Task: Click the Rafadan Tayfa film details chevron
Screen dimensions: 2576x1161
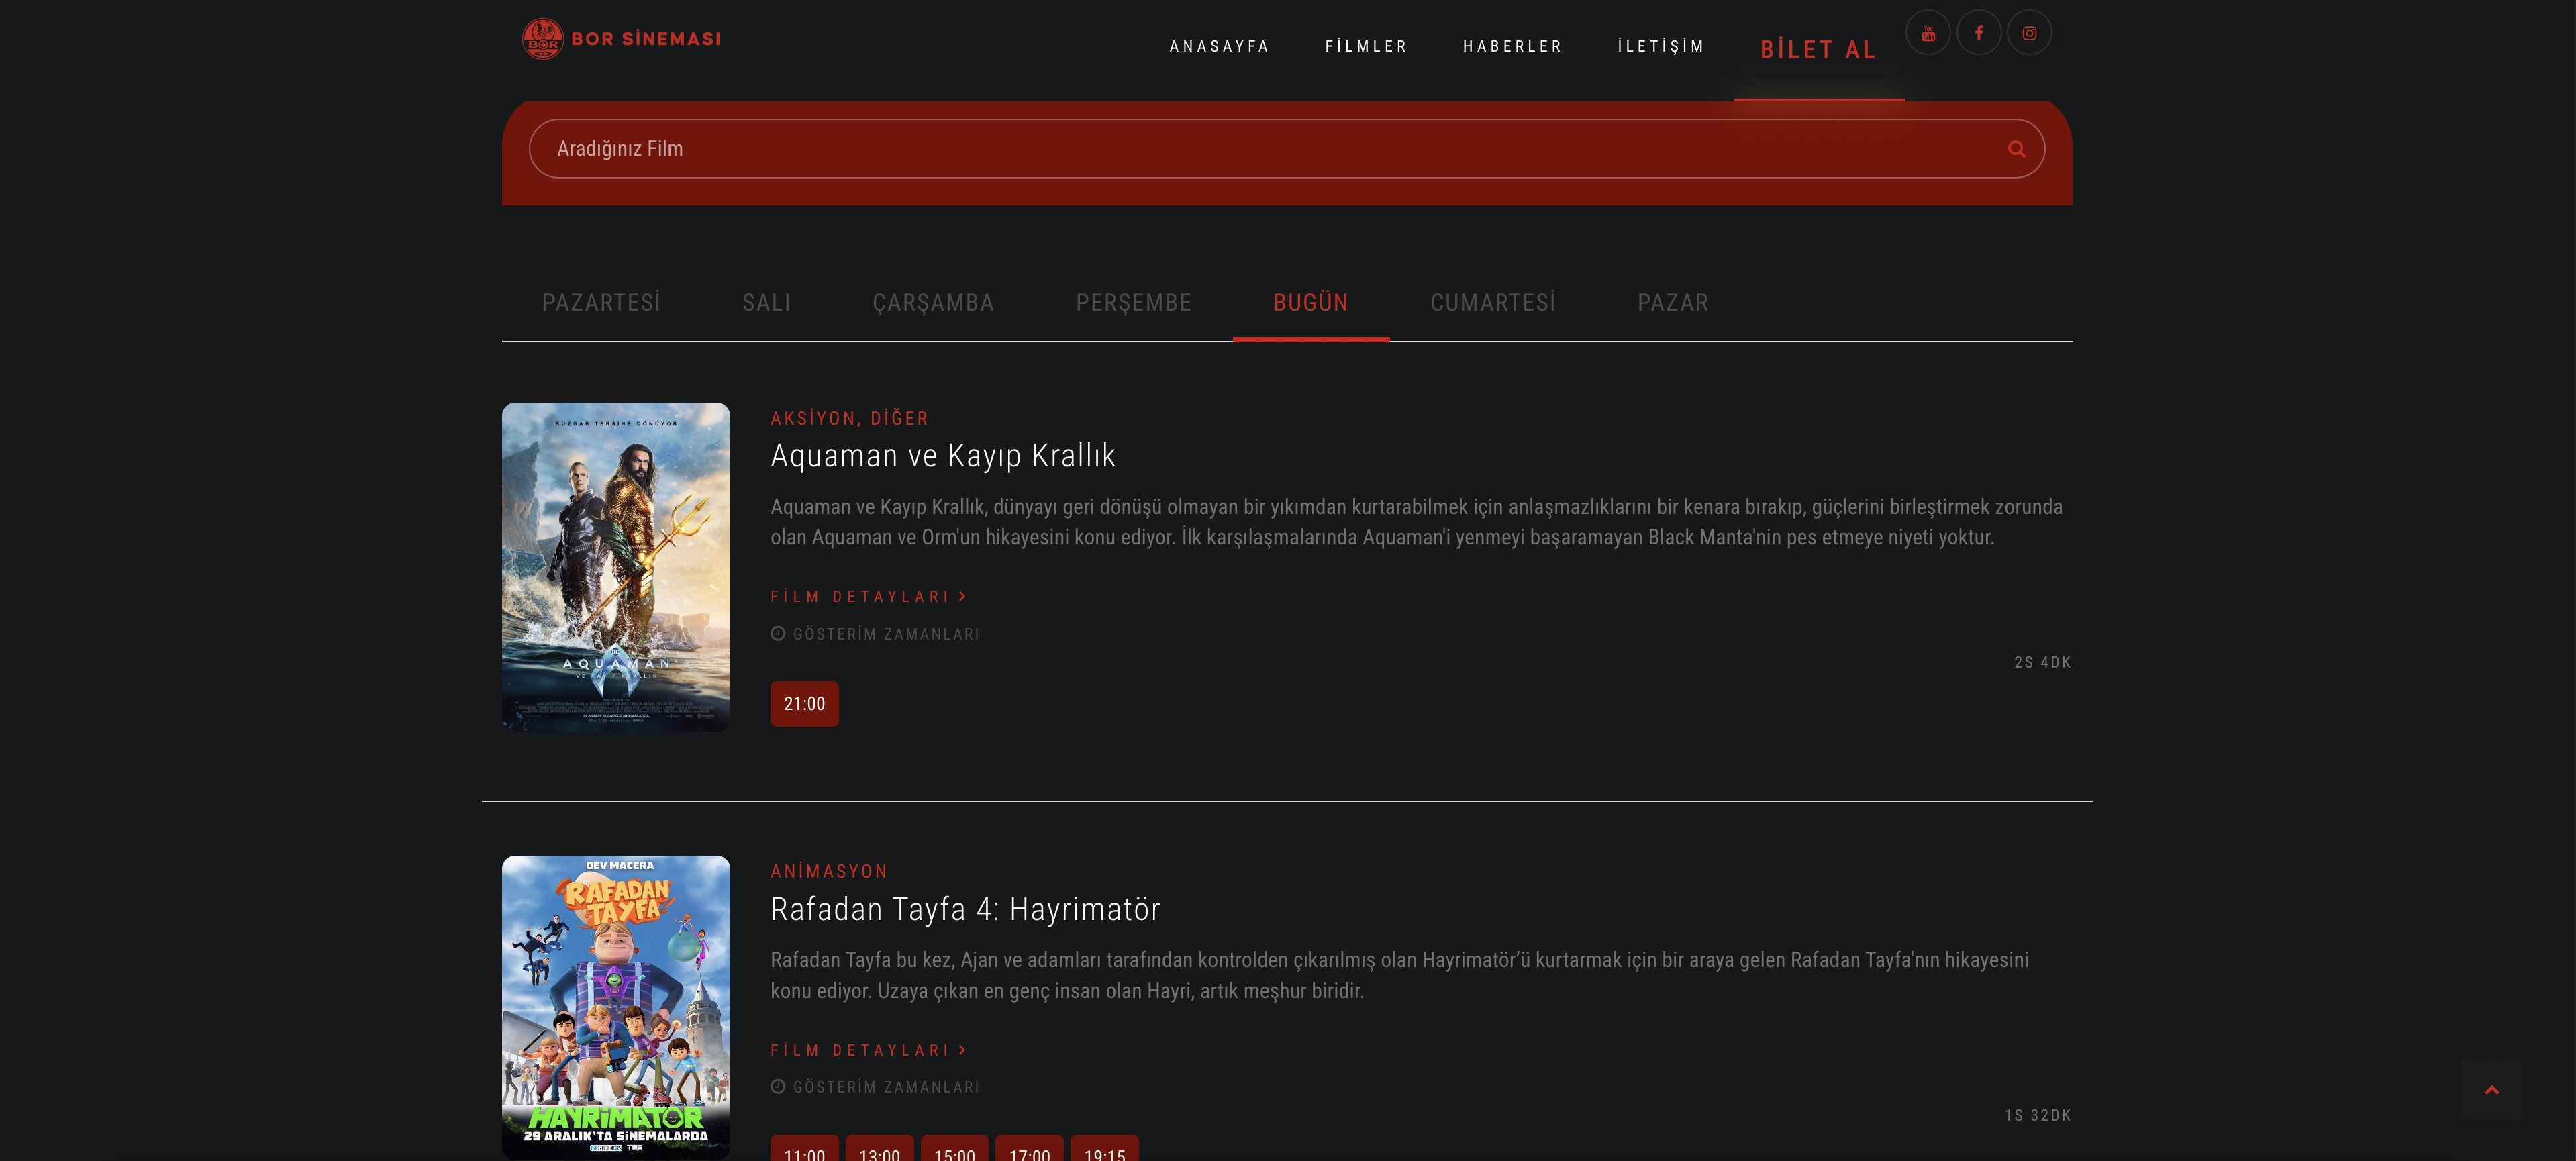Action: (x=963, y=1050)
